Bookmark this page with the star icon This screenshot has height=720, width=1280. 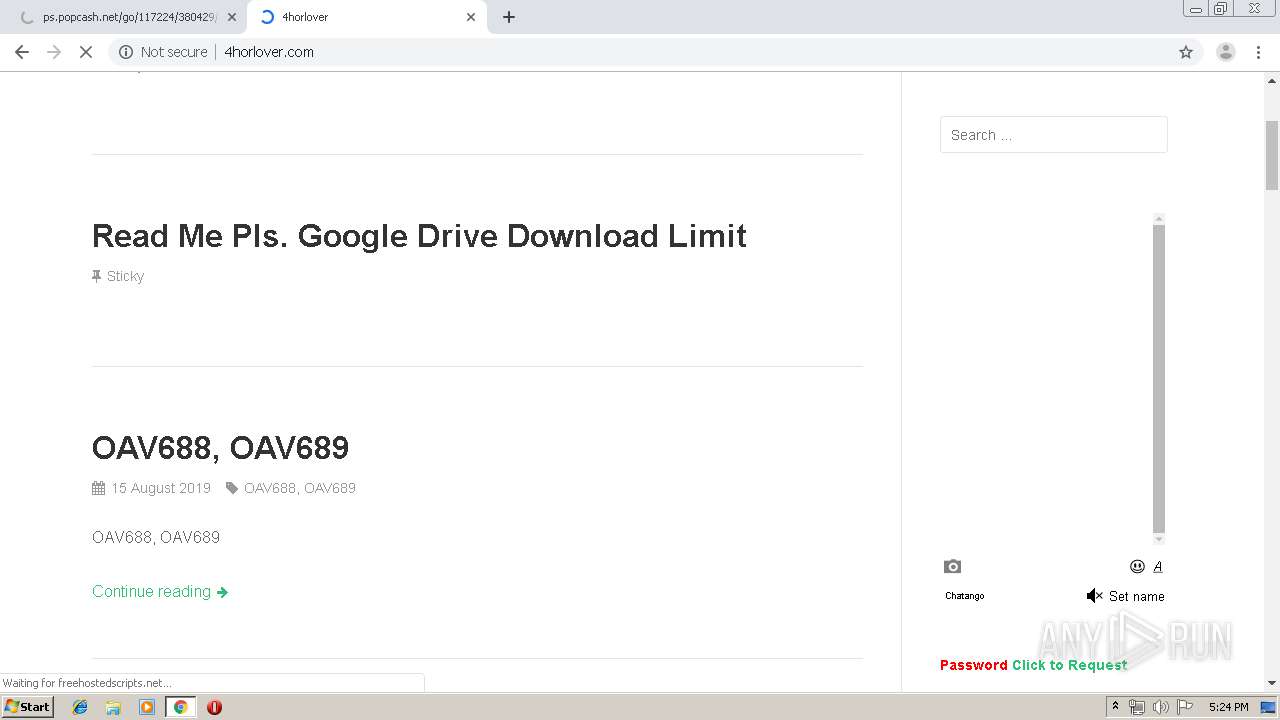pos(1186,52)
